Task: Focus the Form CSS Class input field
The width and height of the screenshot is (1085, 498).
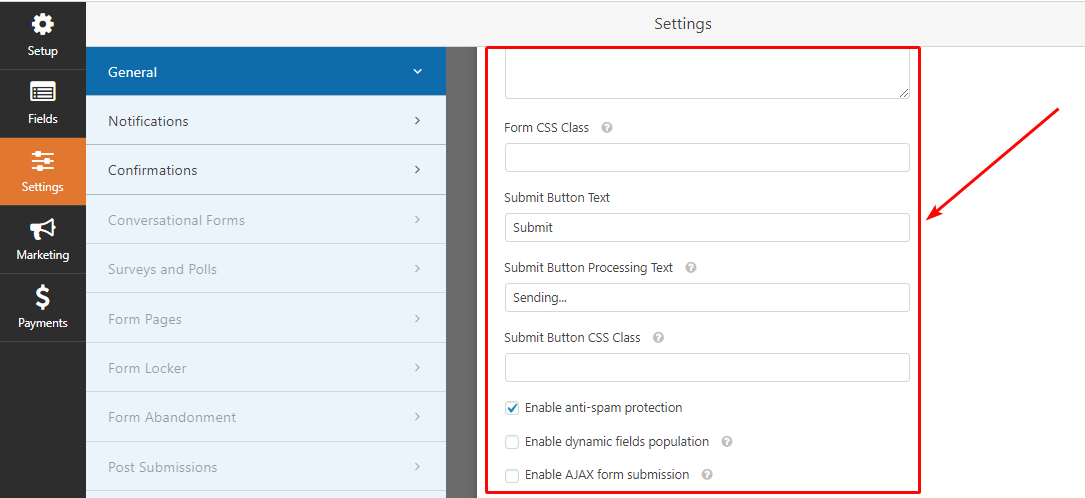Action: pos(706,157)
